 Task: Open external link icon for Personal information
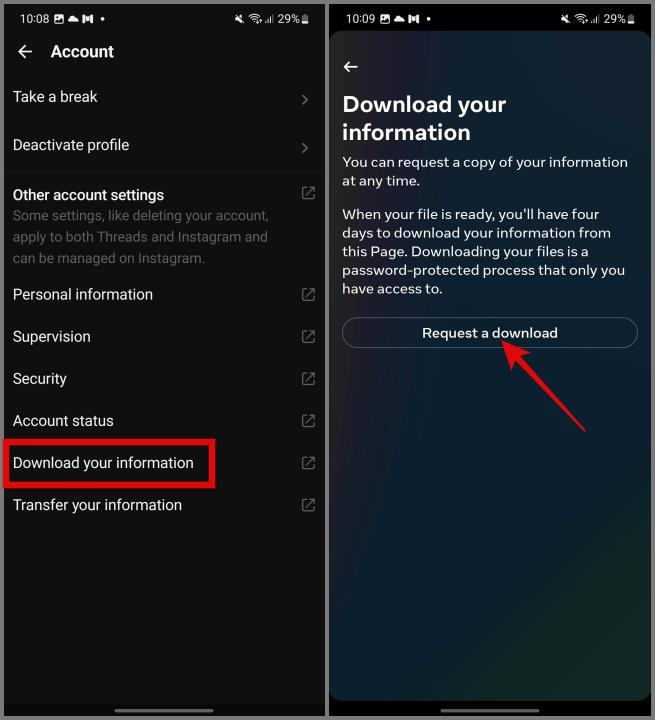(x=308, y=294)
